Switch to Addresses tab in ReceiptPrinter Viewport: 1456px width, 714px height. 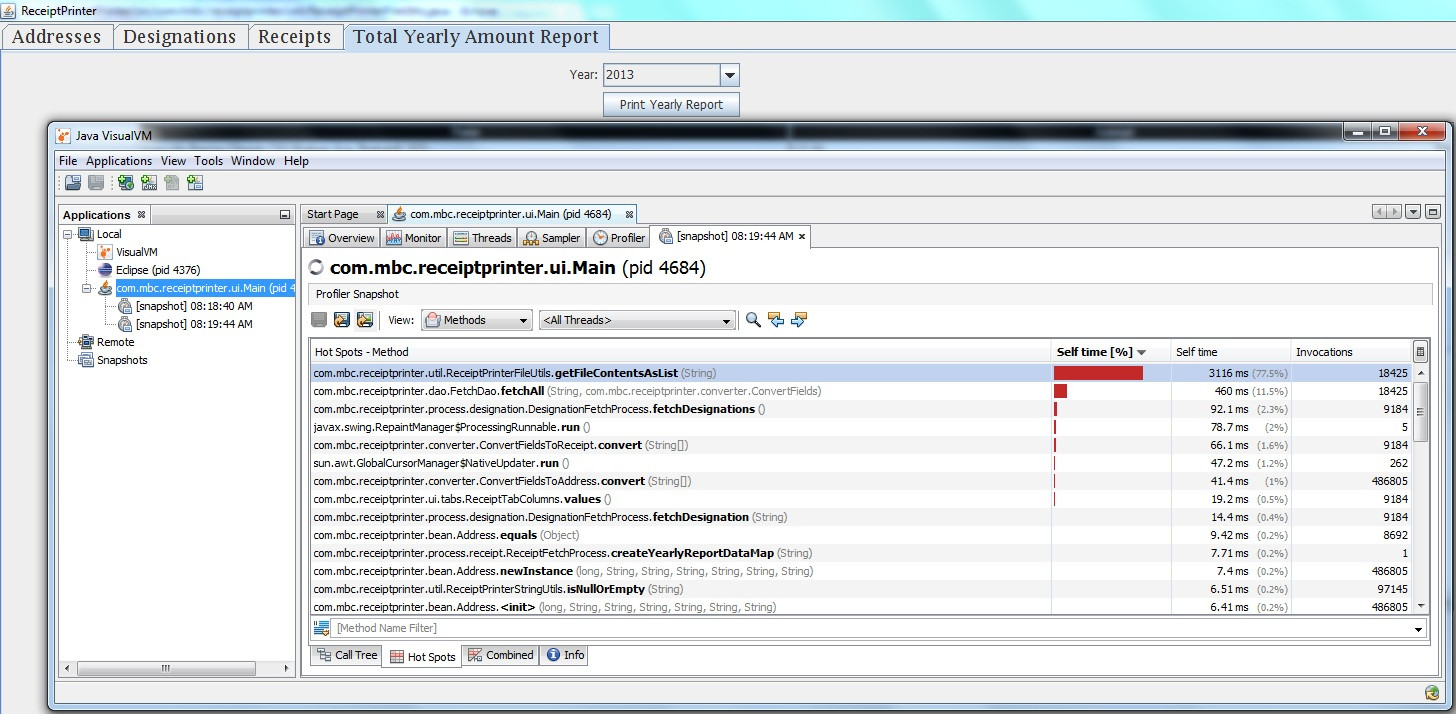coord(57,37)
